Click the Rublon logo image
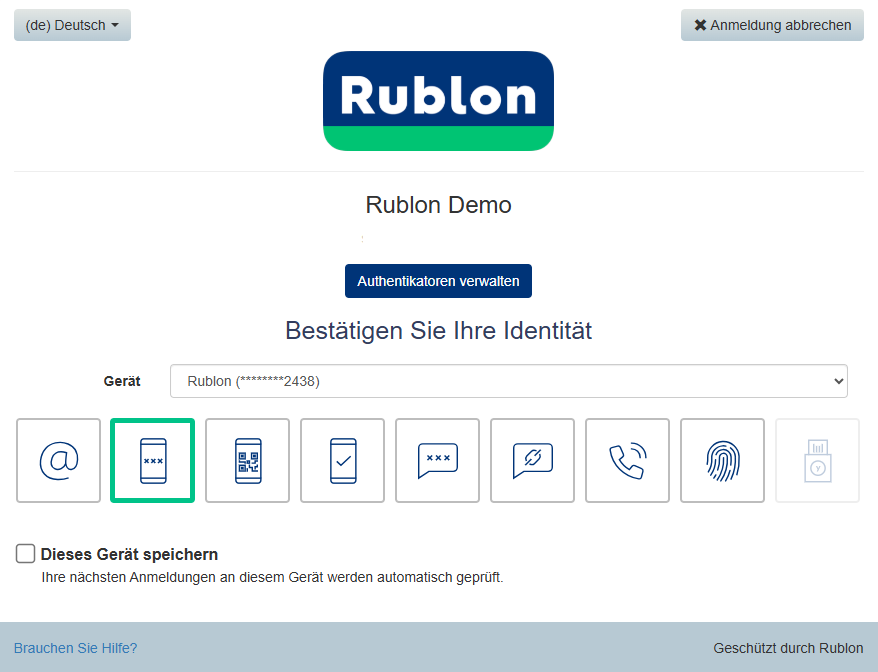878x672 pixels. coord(438,101)
